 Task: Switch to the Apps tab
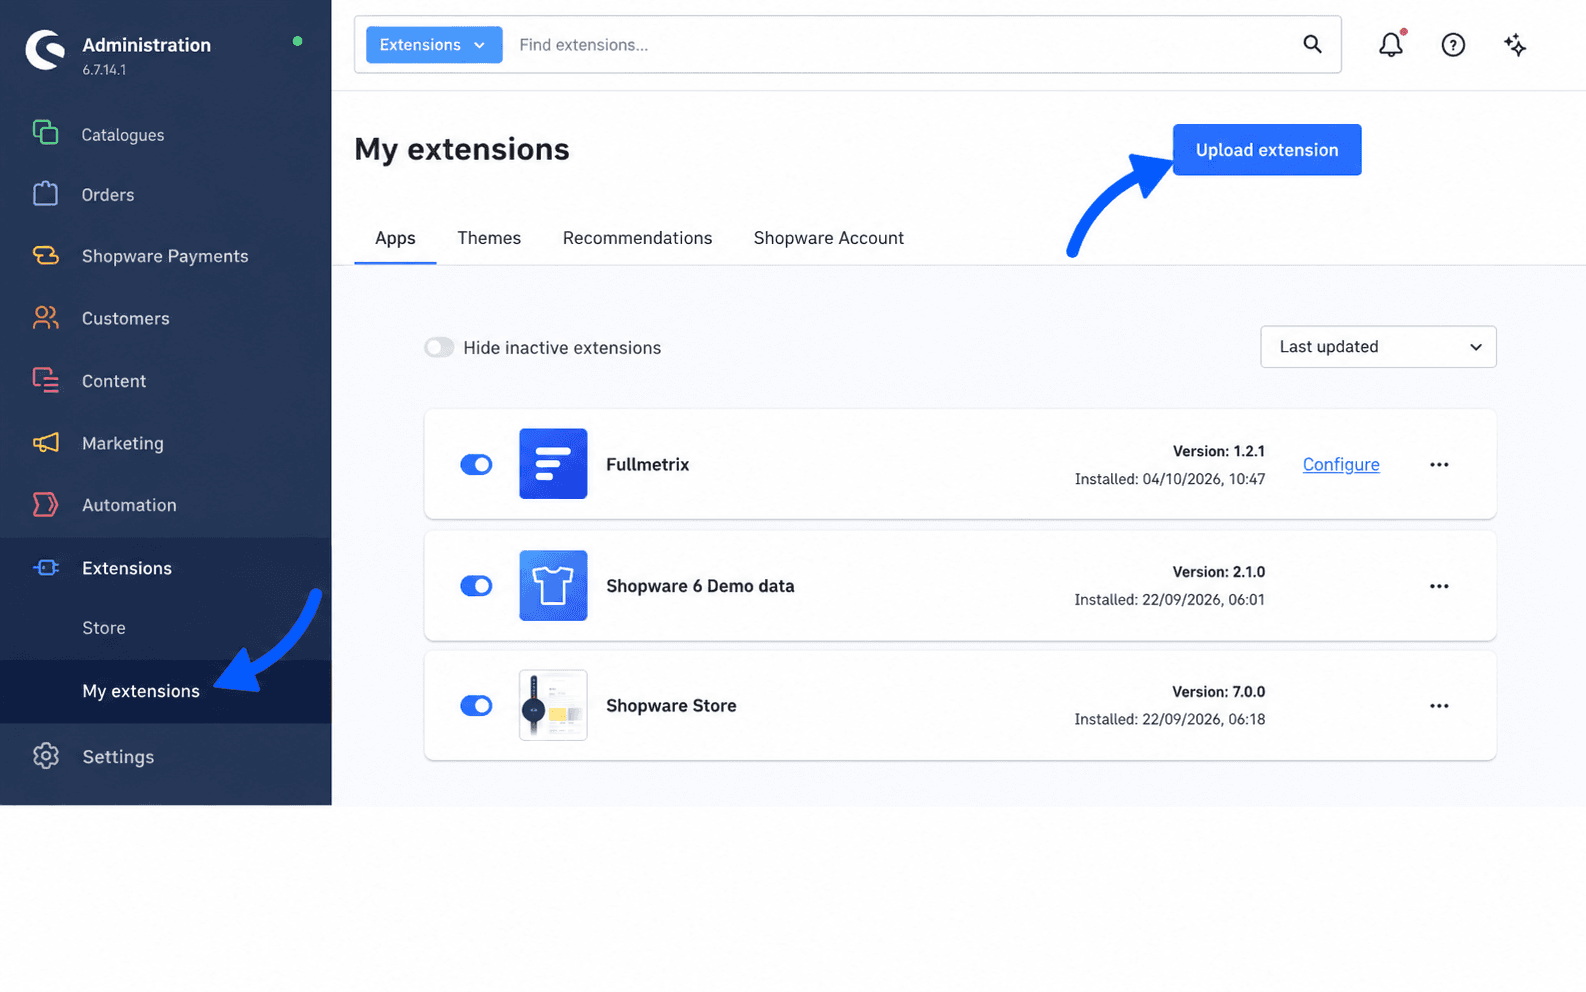[395, 238]
